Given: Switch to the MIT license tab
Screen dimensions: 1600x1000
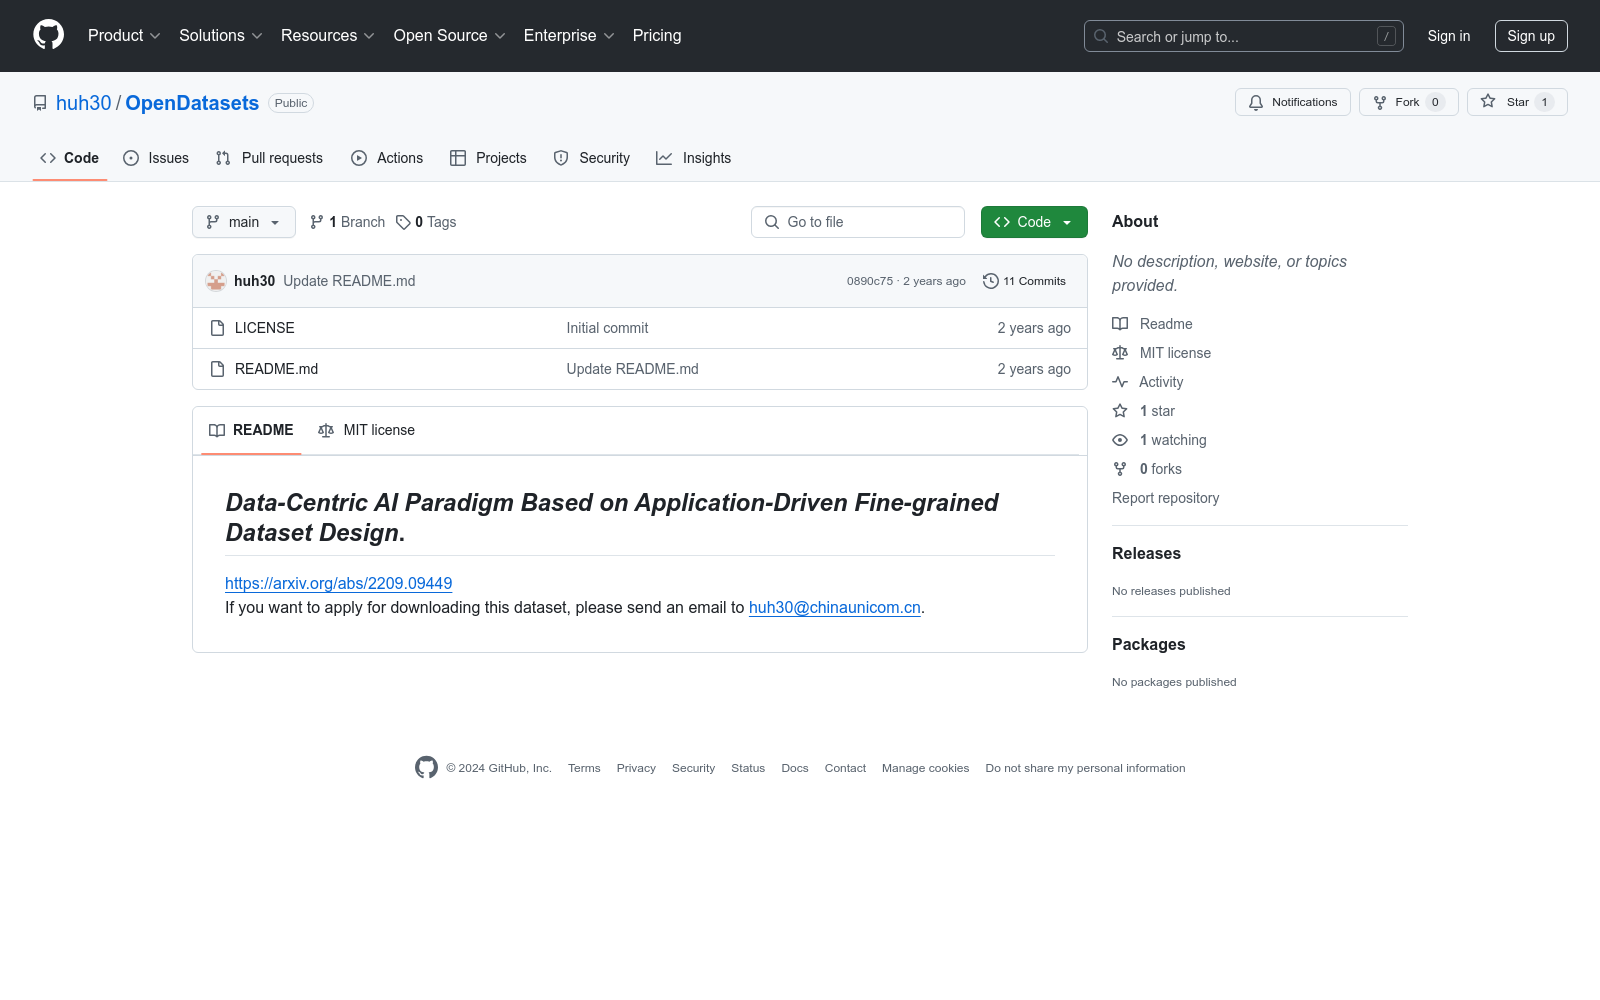Looking at the screenshot, I should point(366,430).
